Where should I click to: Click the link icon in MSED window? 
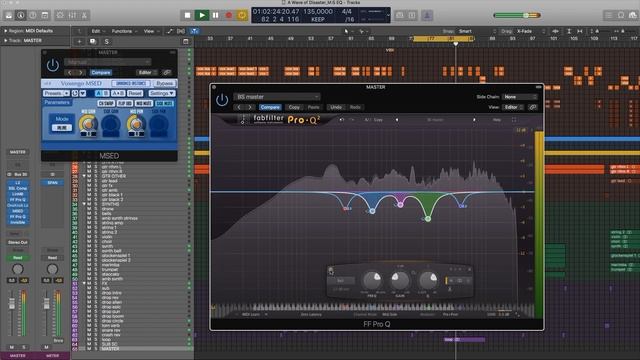click(x=167, y=73)
